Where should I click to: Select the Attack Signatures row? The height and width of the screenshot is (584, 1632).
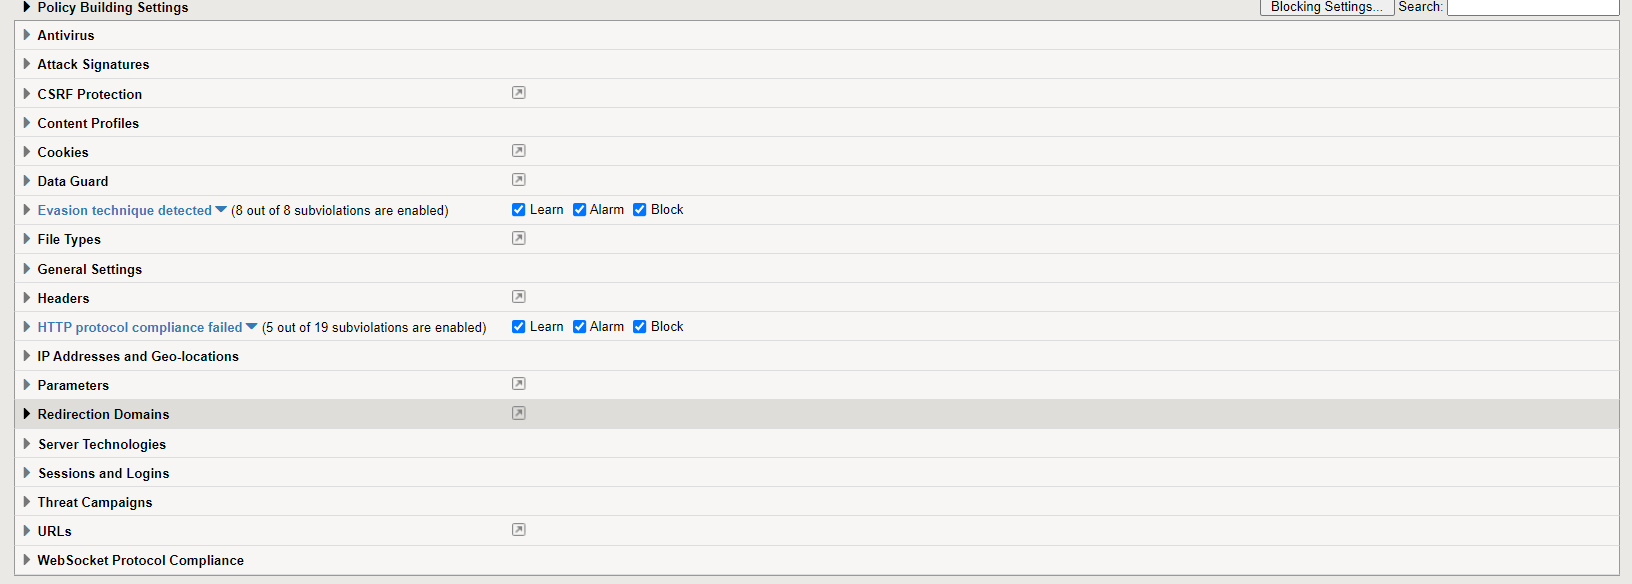point(93,64)
